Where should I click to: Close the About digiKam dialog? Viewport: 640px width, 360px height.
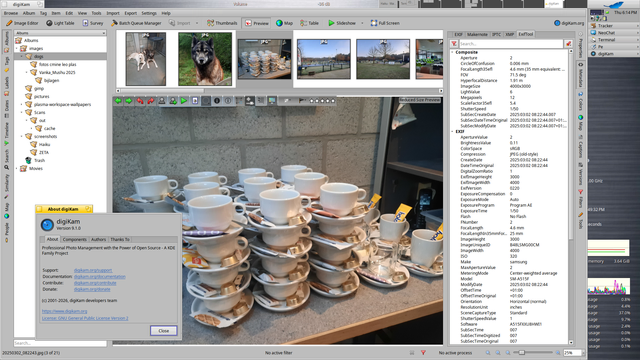pyautogui.click(x=163, y=331)
